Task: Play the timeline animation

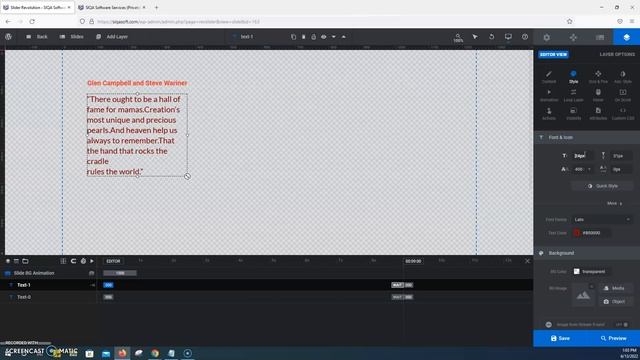Action: pos(92,261)
